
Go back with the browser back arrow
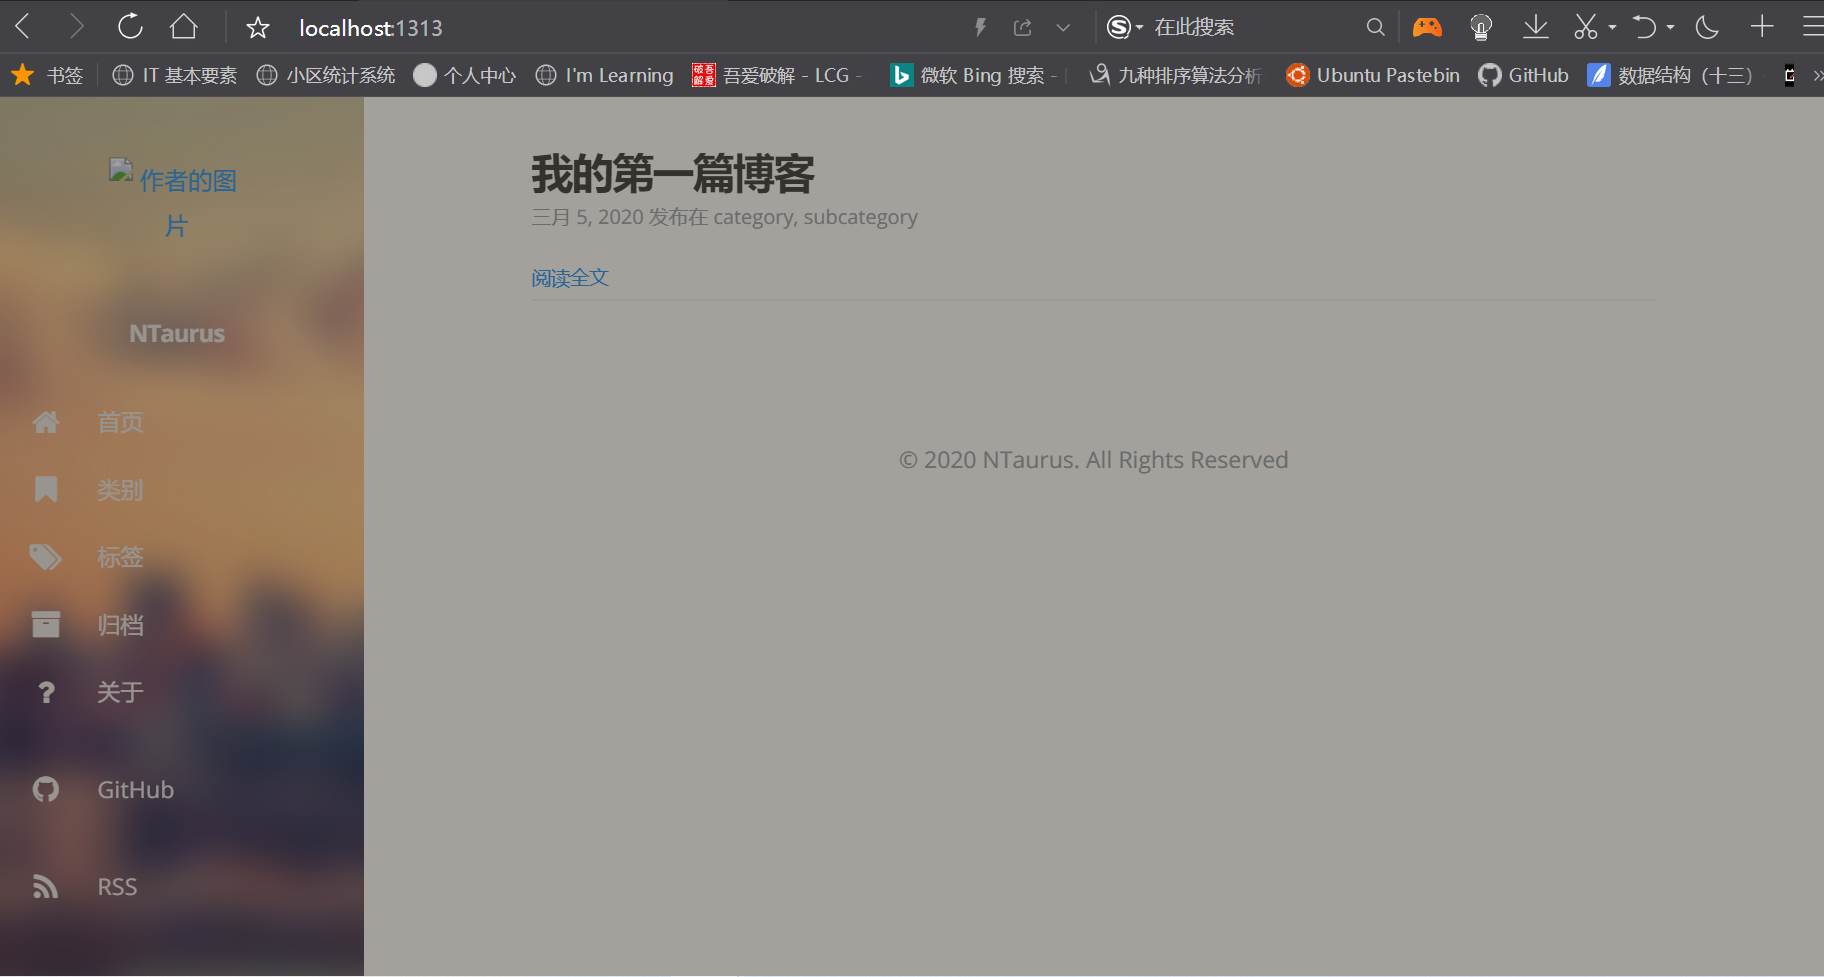point(23,26)
